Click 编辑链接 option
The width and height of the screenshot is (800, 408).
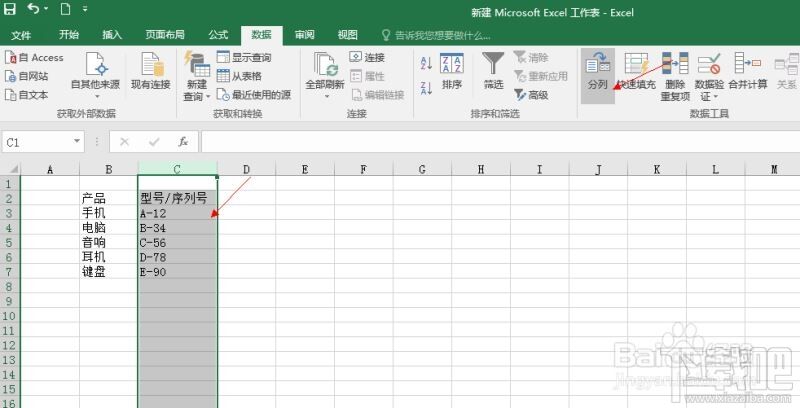377,94
